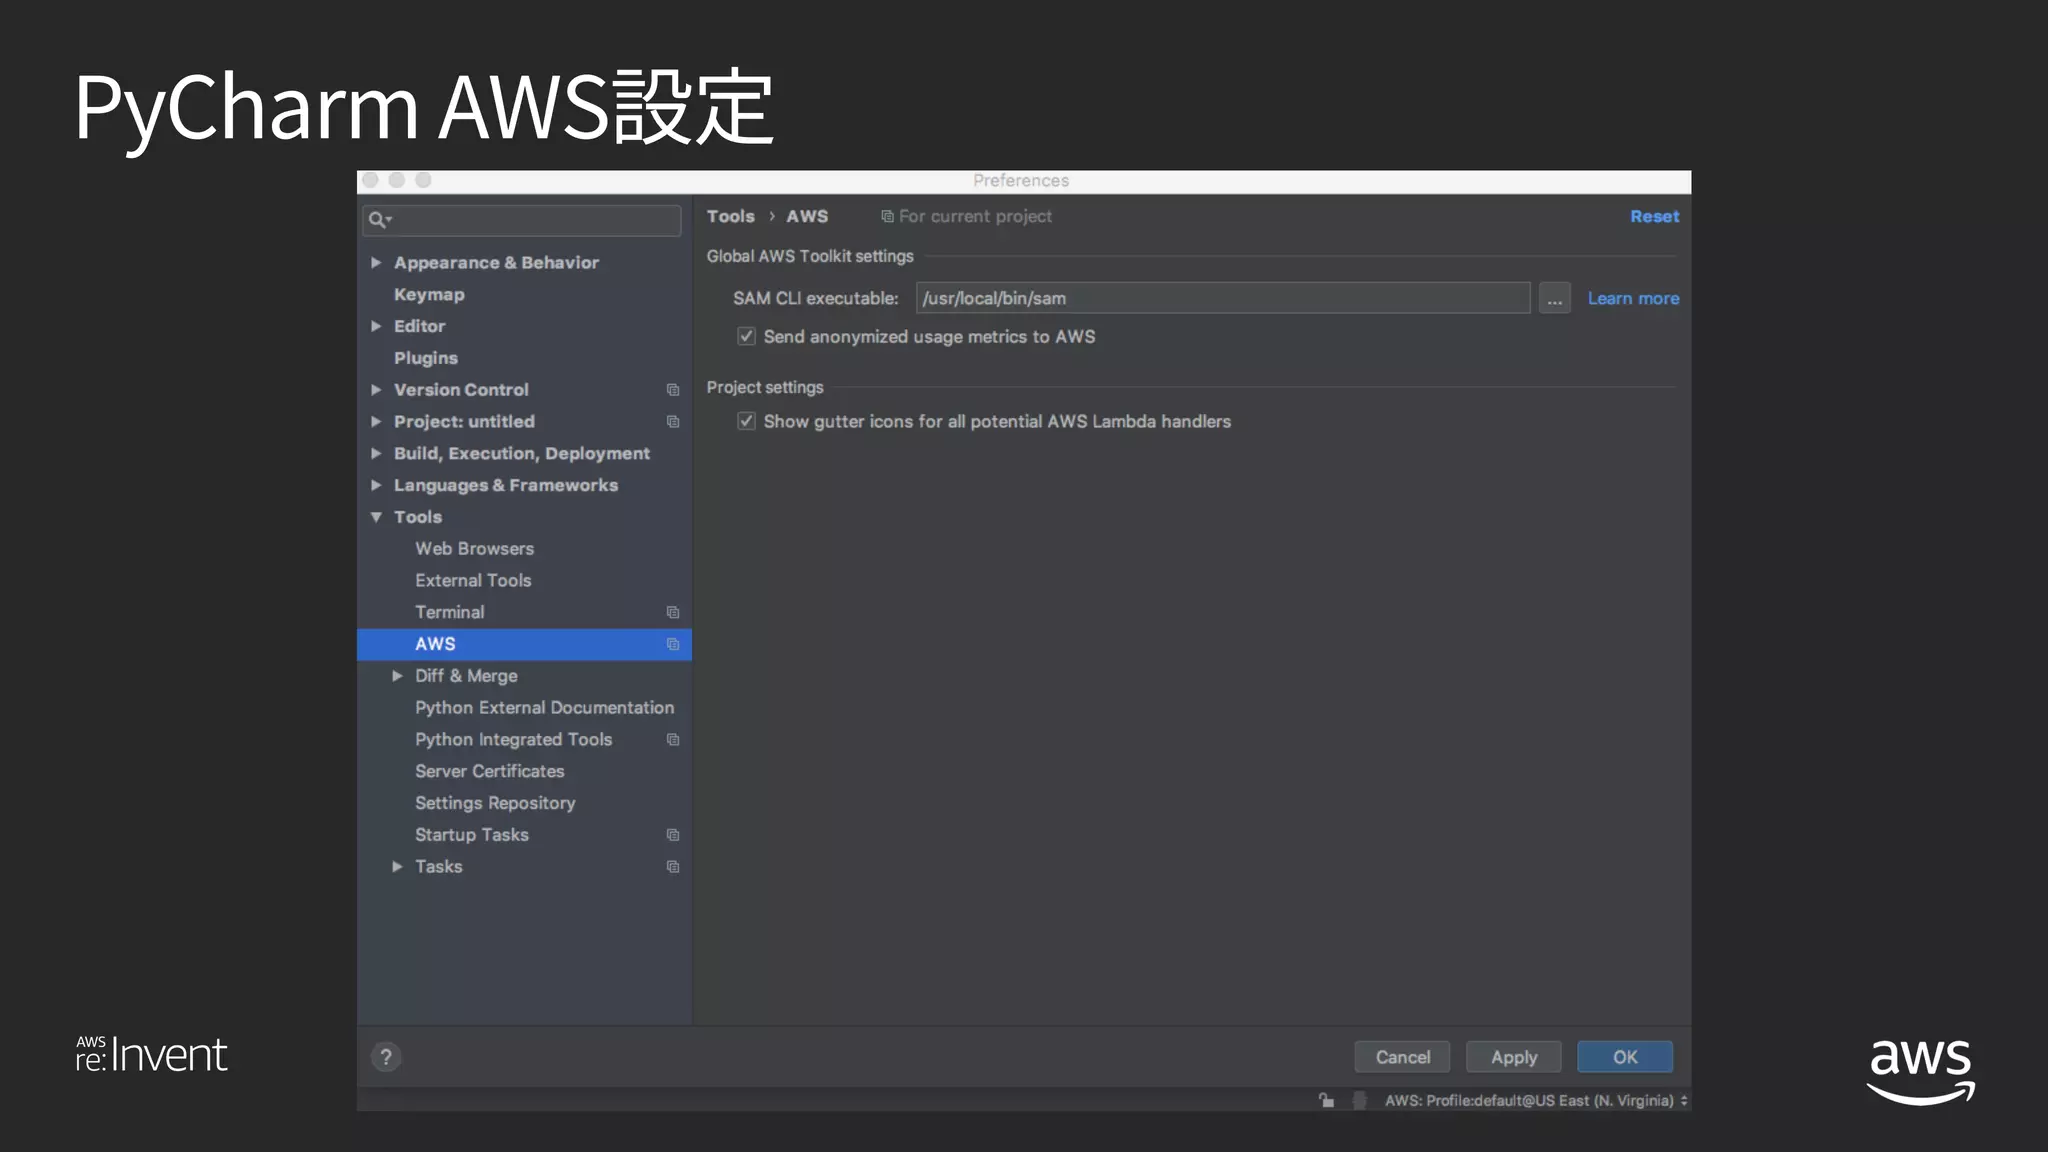2048x1152 pixels.
Task: Expand Diff & Merge subtree
Action: pos(397,676)
